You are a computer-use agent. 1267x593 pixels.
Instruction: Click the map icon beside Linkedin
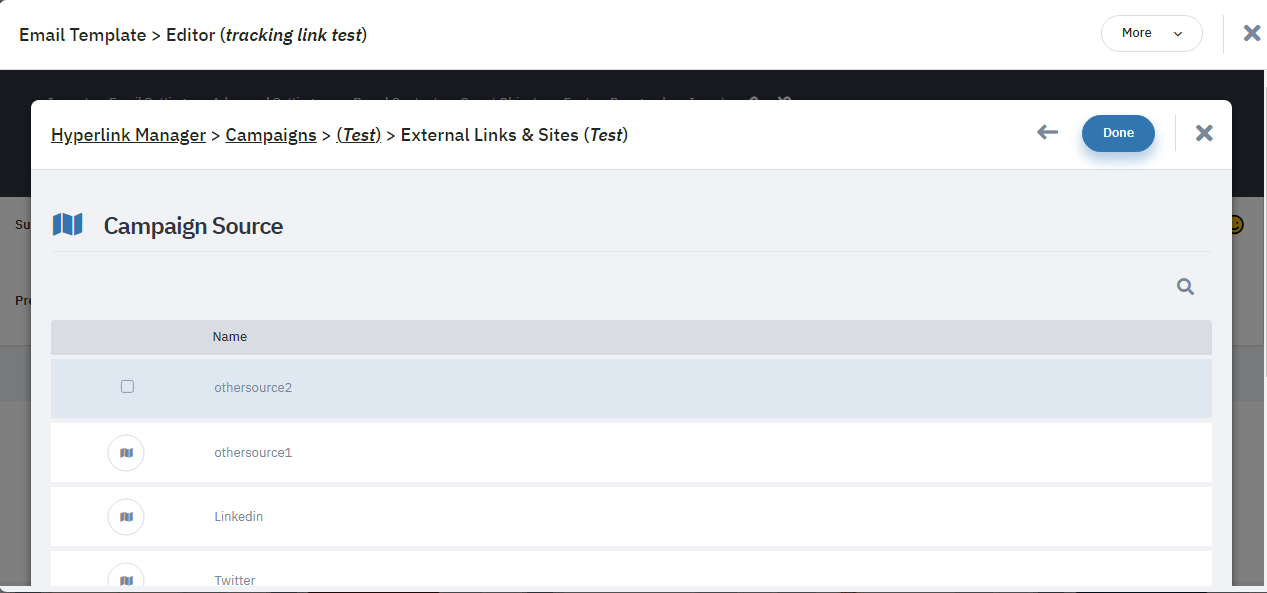tap(126, 517)
